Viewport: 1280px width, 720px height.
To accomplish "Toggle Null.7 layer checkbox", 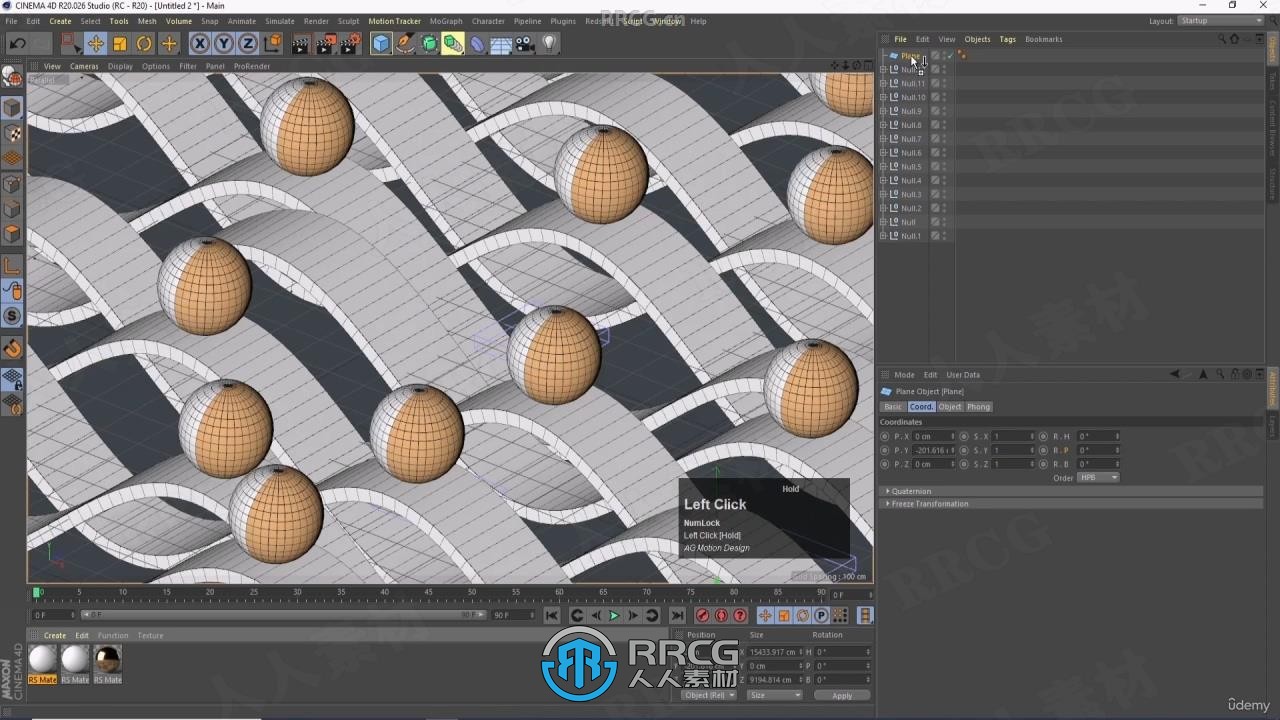I will coord(935,139).
